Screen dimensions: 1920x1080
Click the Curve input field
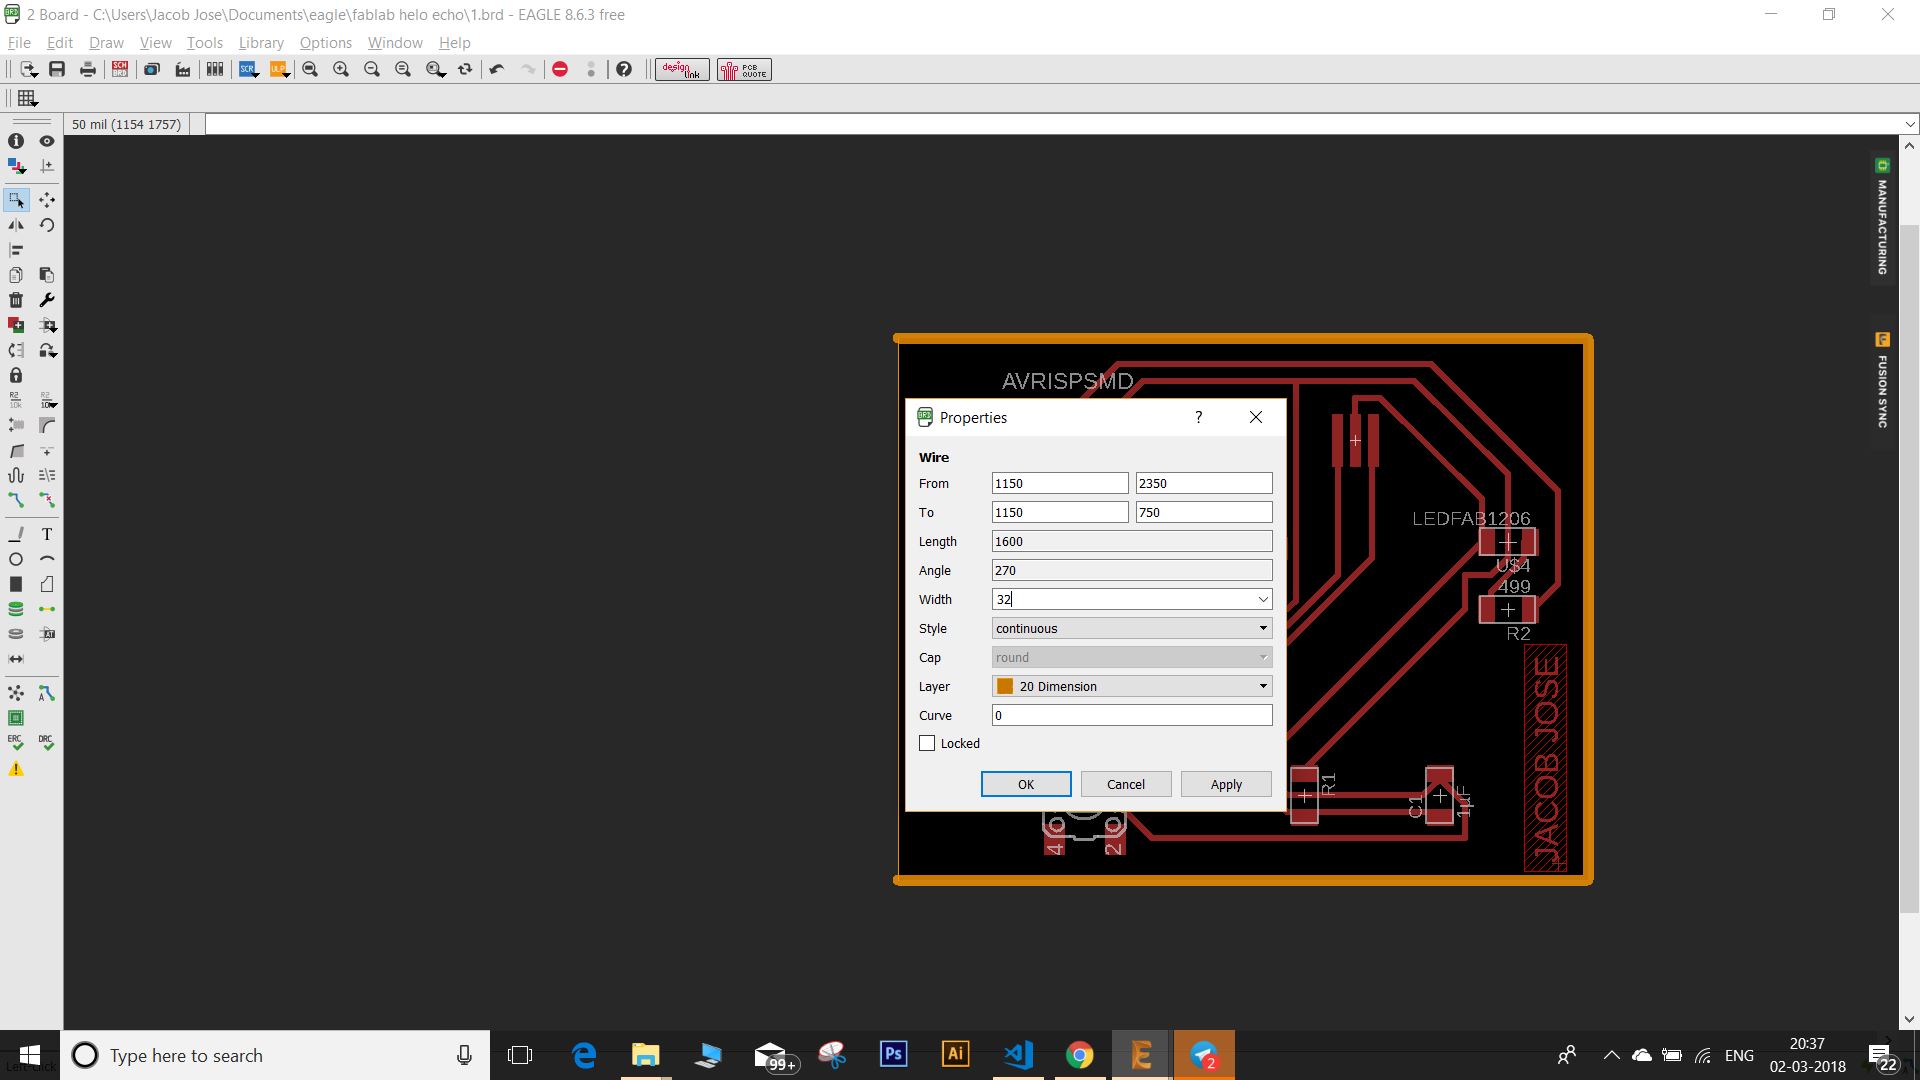(x=1131, y=715)
